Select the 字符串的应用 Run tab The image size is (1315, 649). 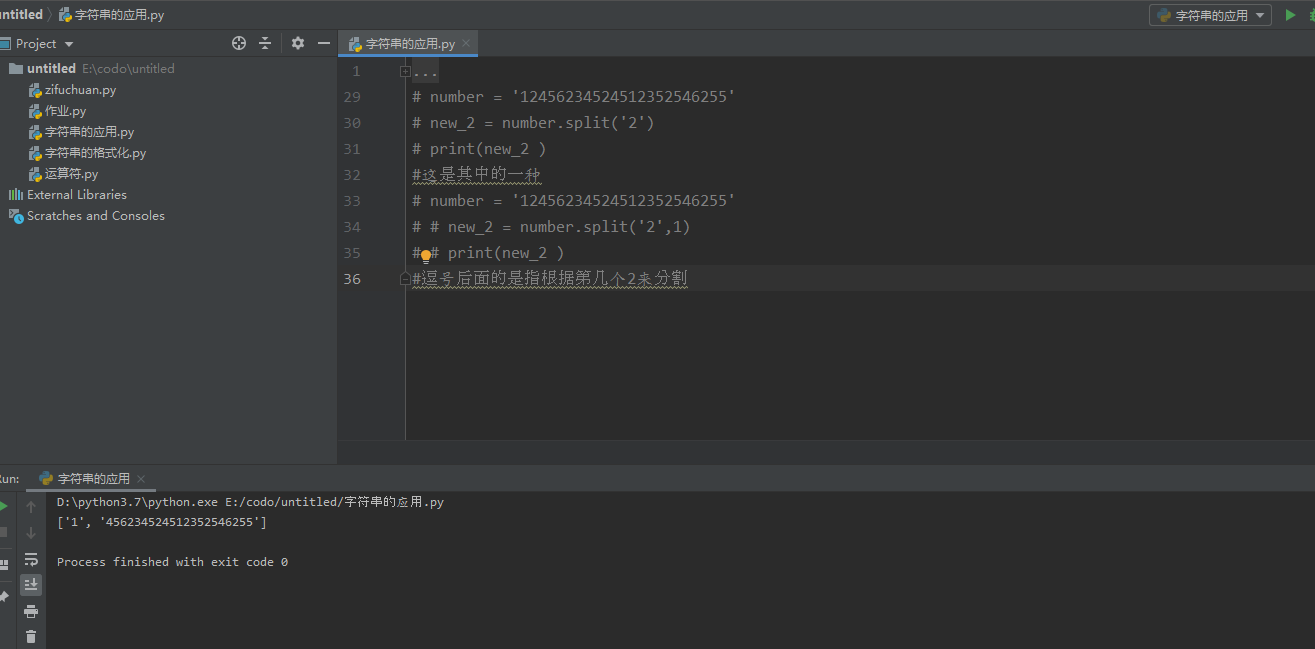[93, 479]
